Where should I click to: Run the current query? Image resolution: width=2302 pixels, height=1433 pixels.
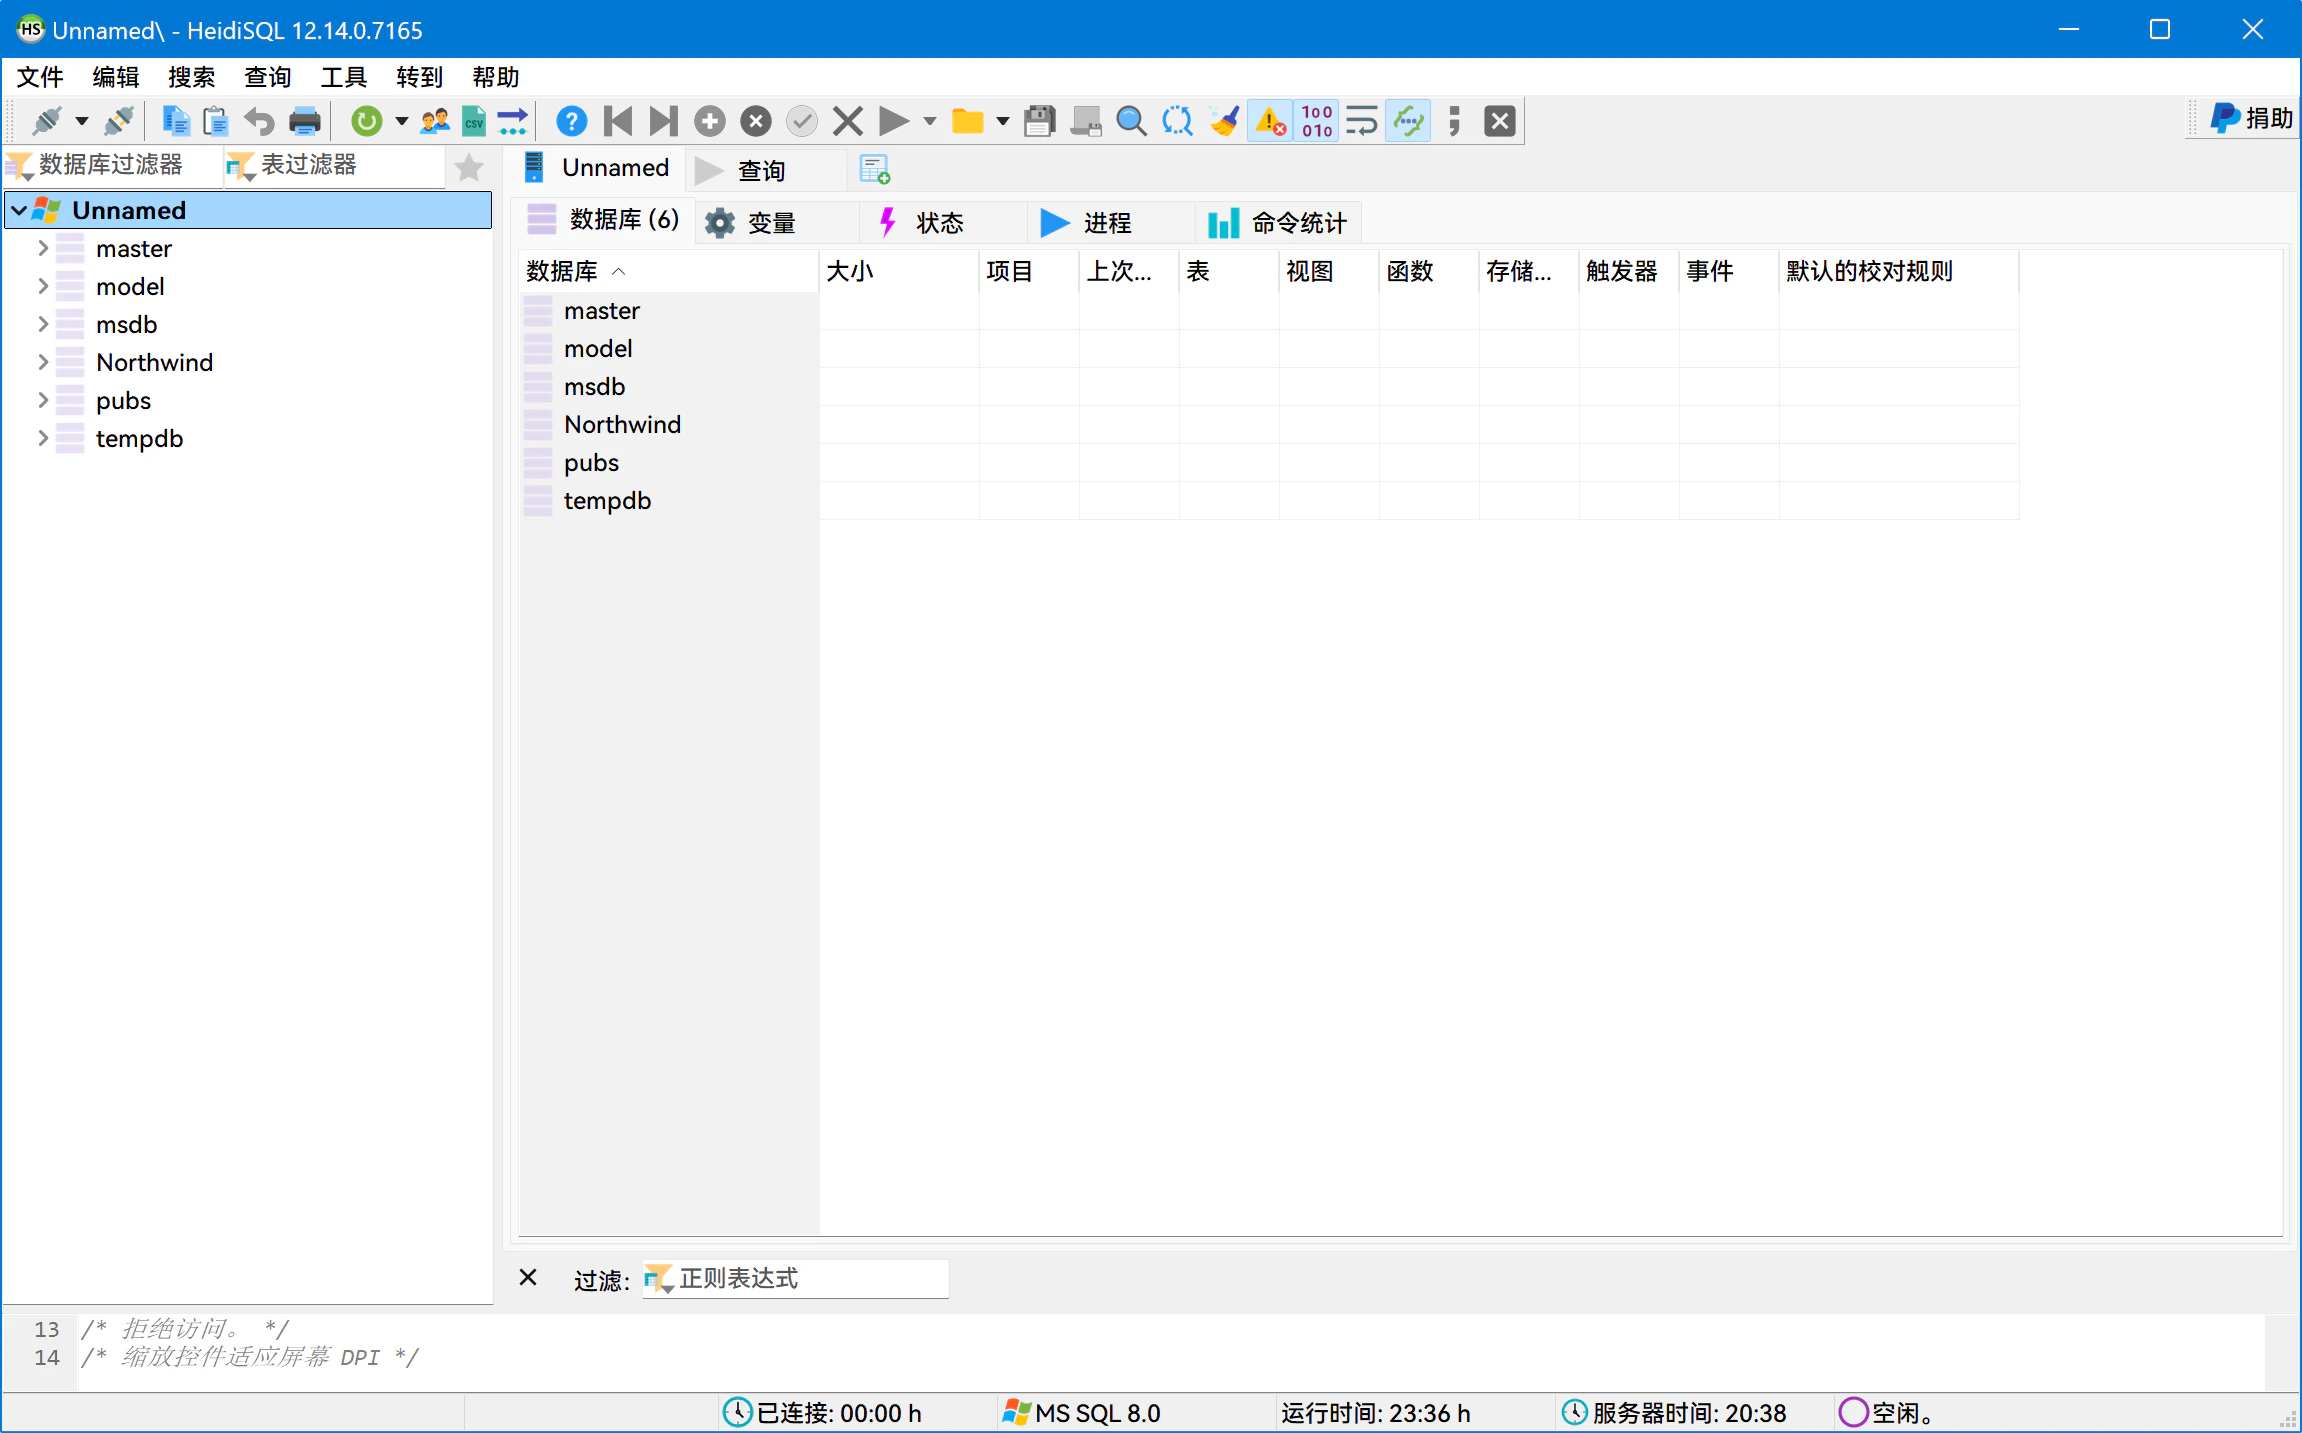[892, 120]
